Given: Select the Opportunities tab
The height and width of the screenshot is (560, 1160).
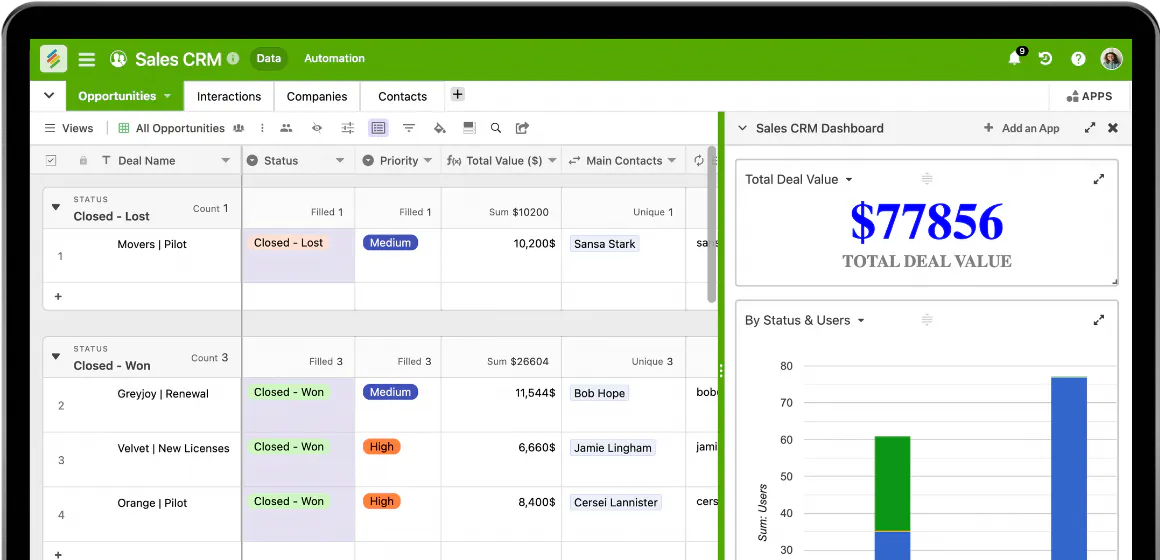Looking at the screenshot, I should coord(117,96).
